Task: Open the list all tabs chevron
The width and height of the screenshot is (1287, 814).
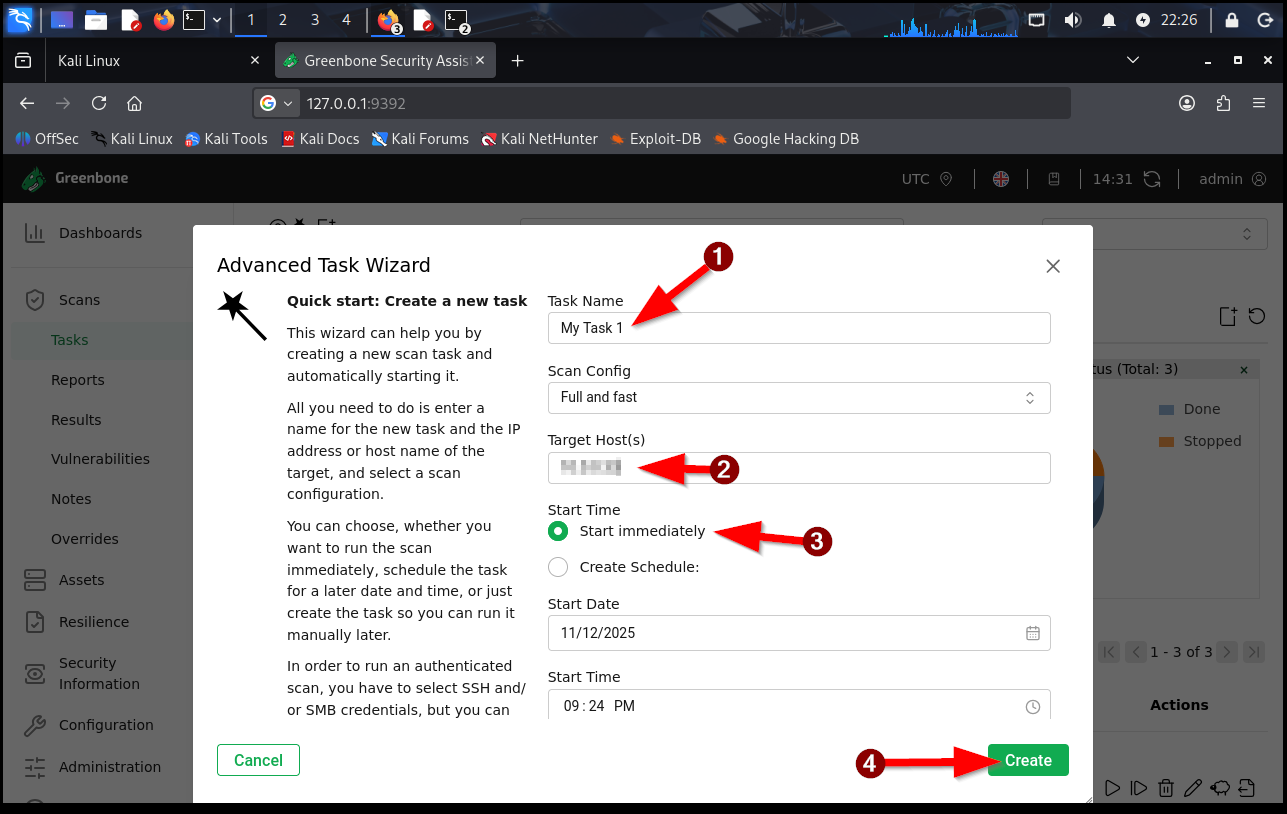Action: pyautogui.click(x=1132, y=61)
